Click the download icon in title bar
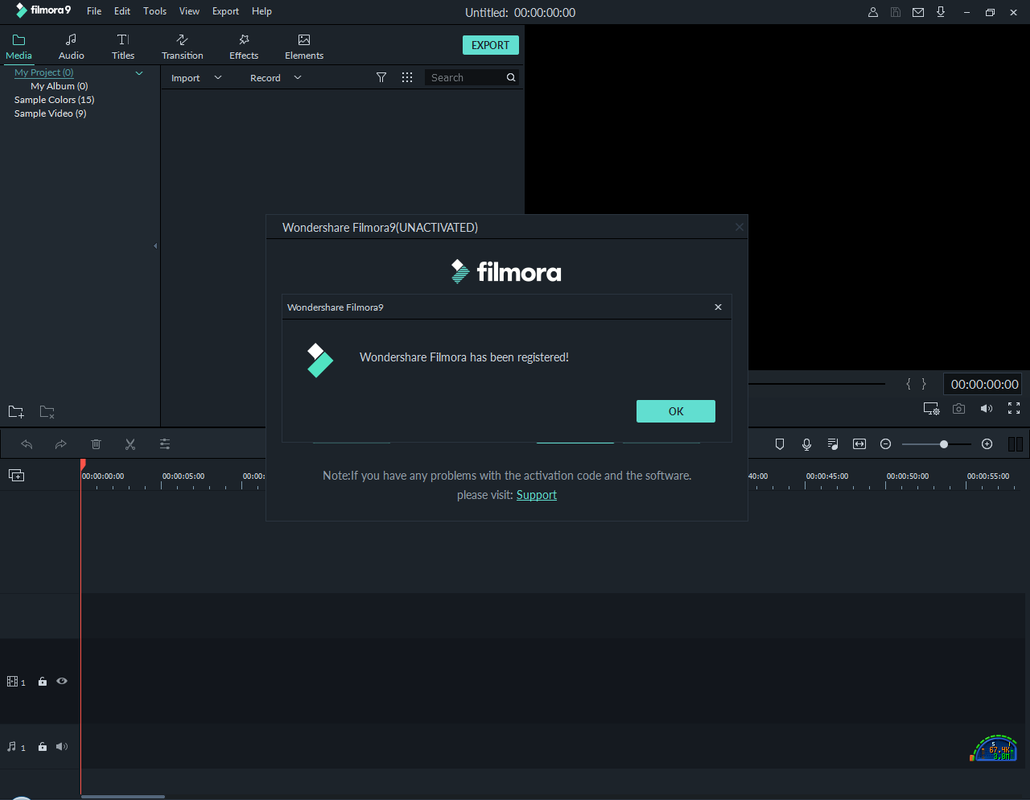The height and width of the screenshot is (800, 1030). [x=941, y=12]
